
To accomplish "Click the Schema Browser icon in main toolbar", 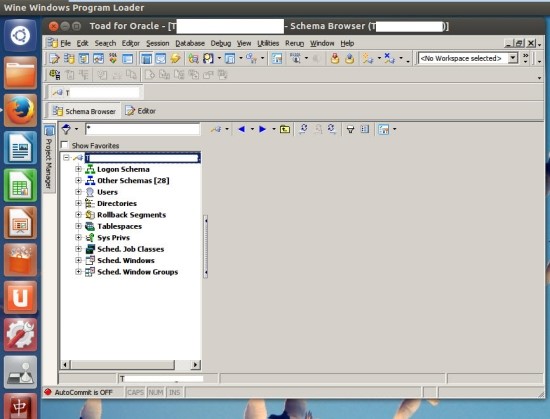I will point(69,59).
